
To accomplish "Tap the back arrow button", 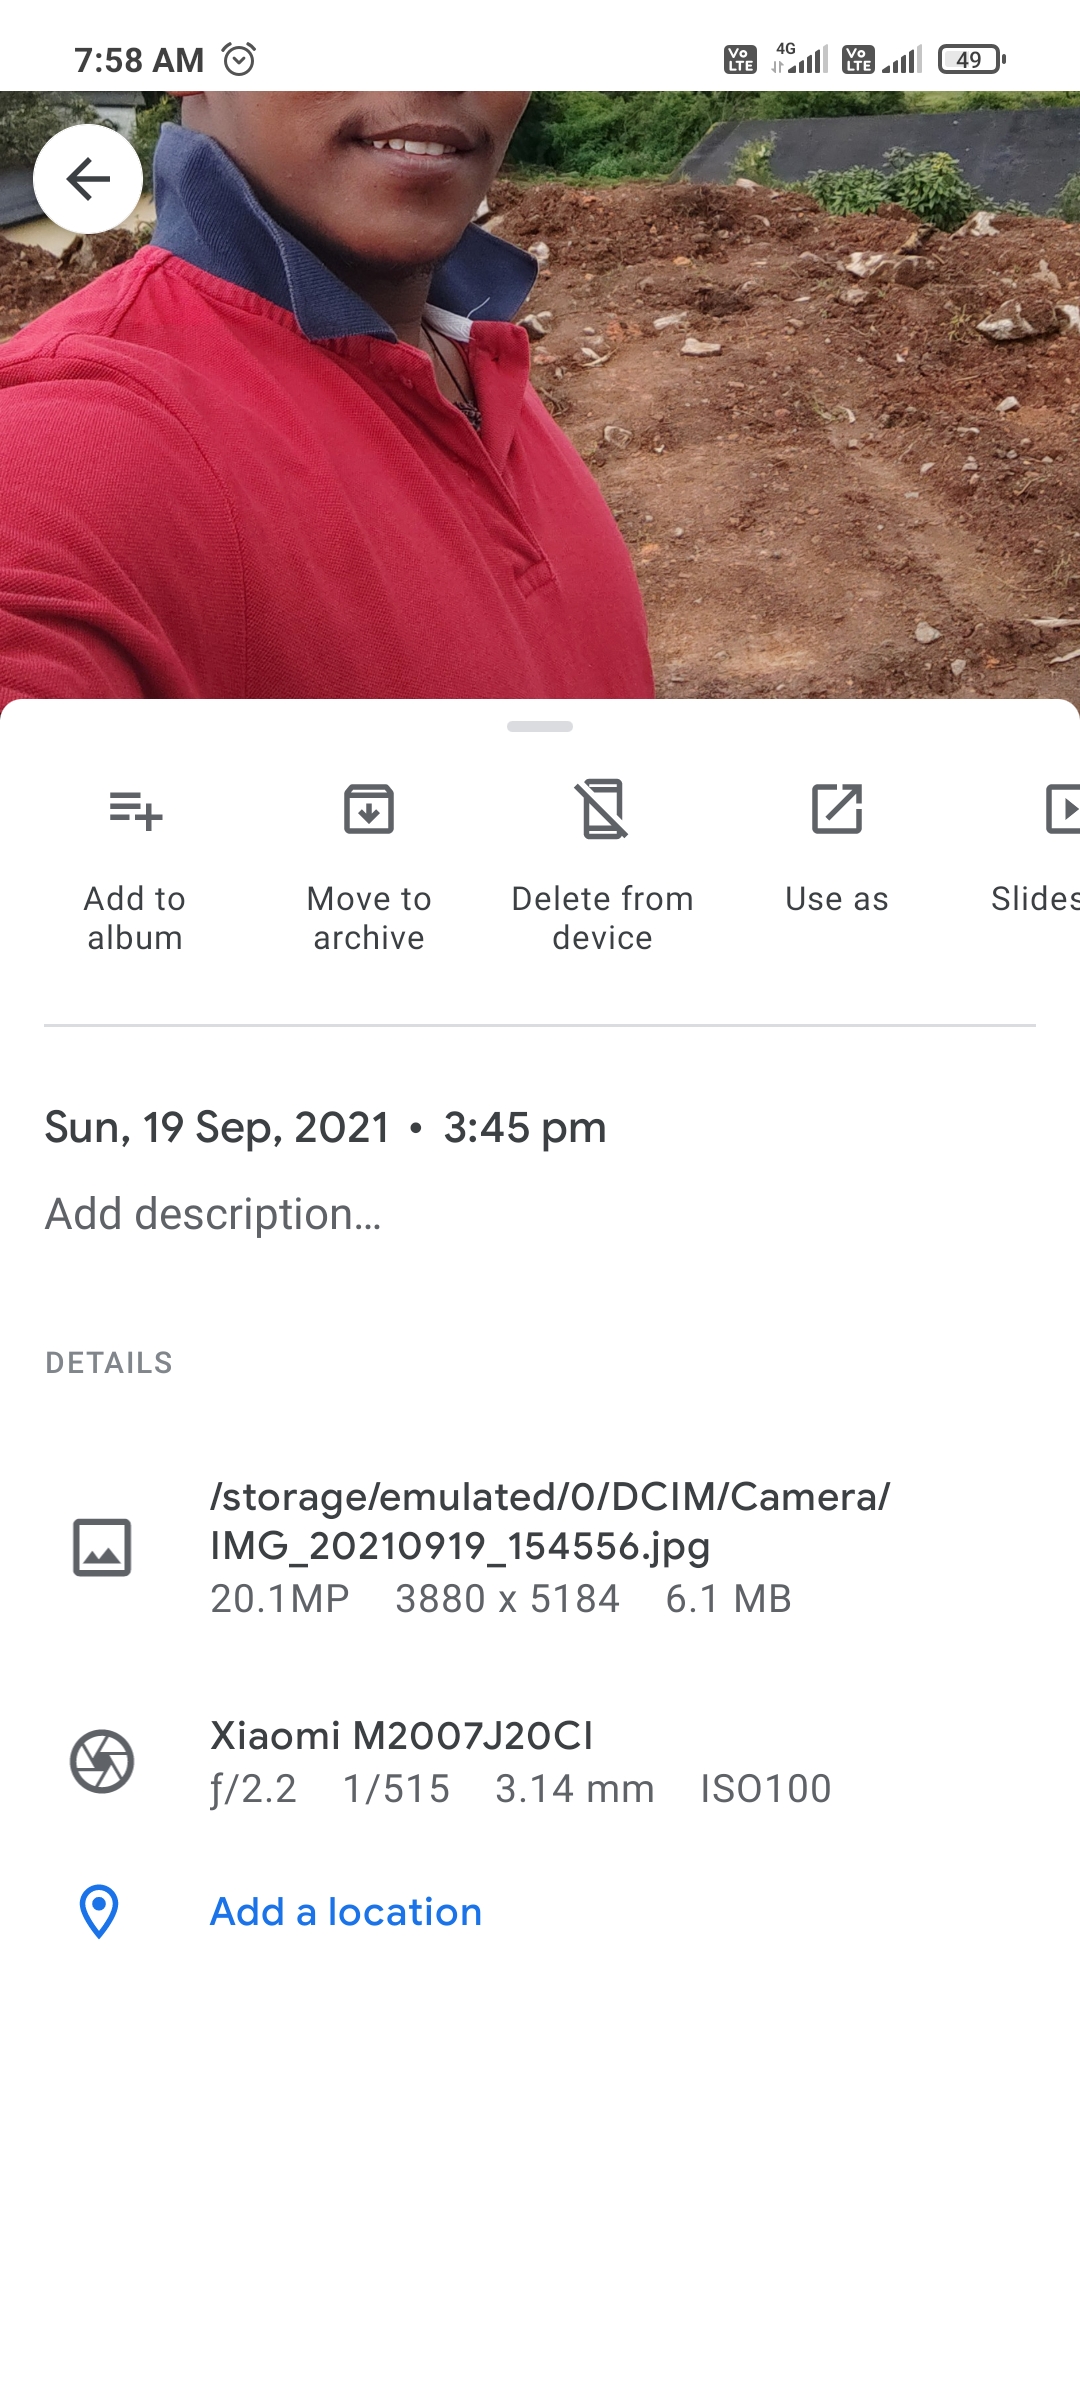I will click(88, 179).
